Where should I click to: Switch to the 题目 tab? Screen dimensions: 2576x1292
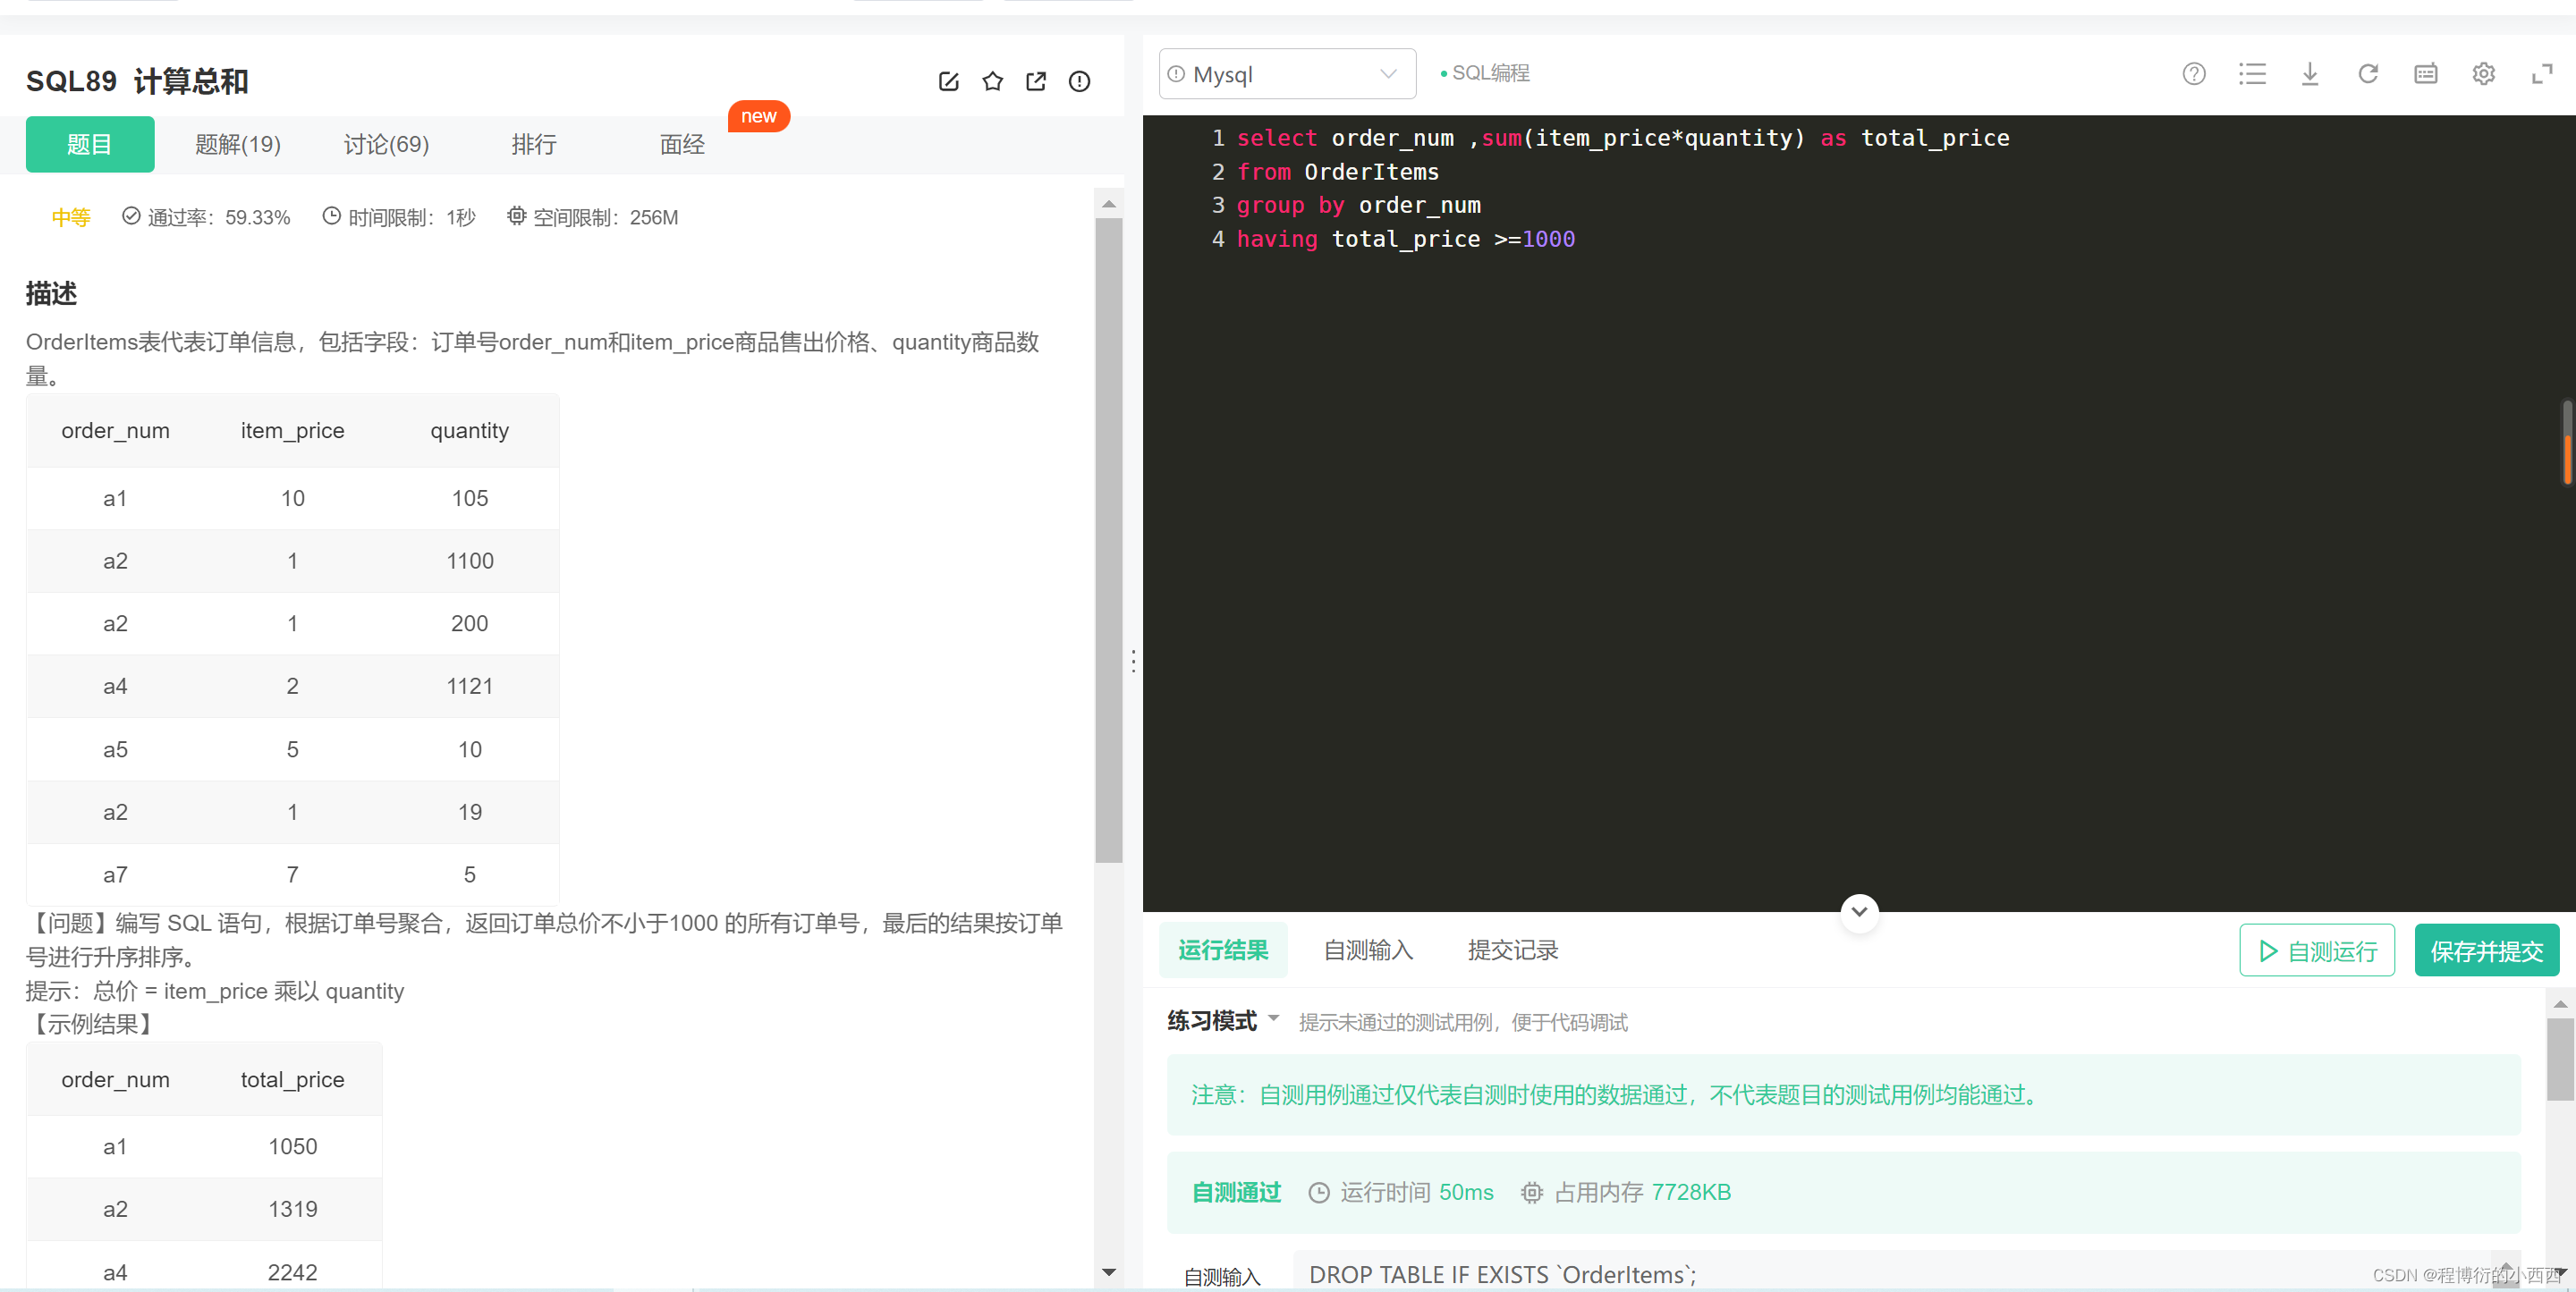click(90, 144)
